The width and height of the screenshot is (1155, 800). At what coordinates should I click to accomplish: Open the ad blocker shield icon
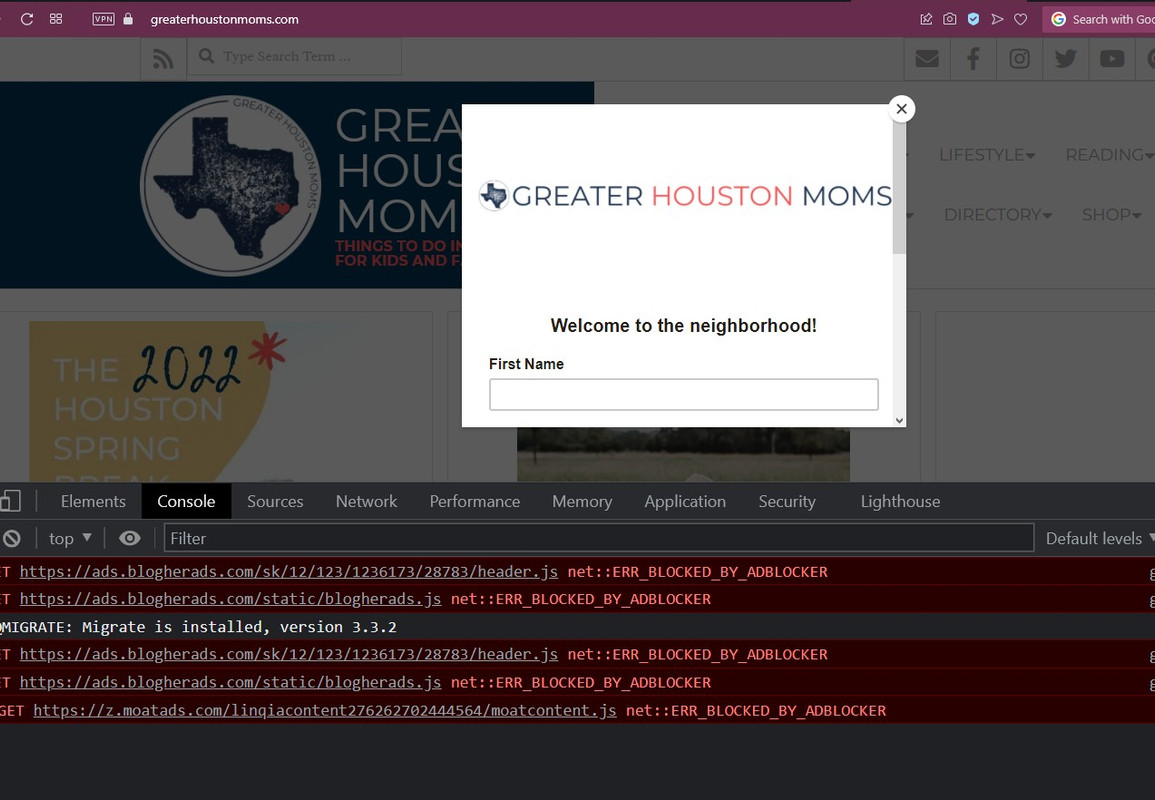(974, 19)
